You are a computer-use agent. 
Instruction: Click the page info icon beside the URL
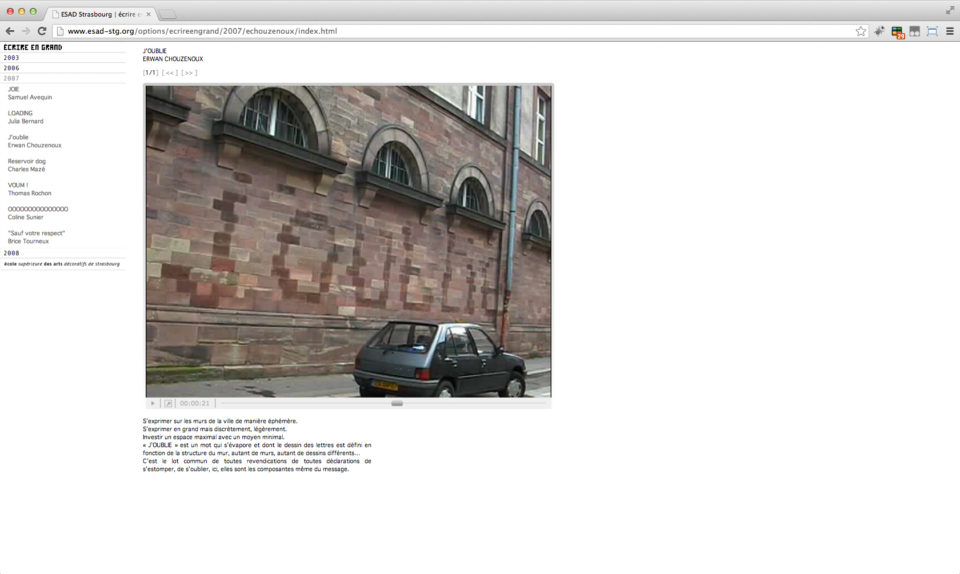coord(60,31)
